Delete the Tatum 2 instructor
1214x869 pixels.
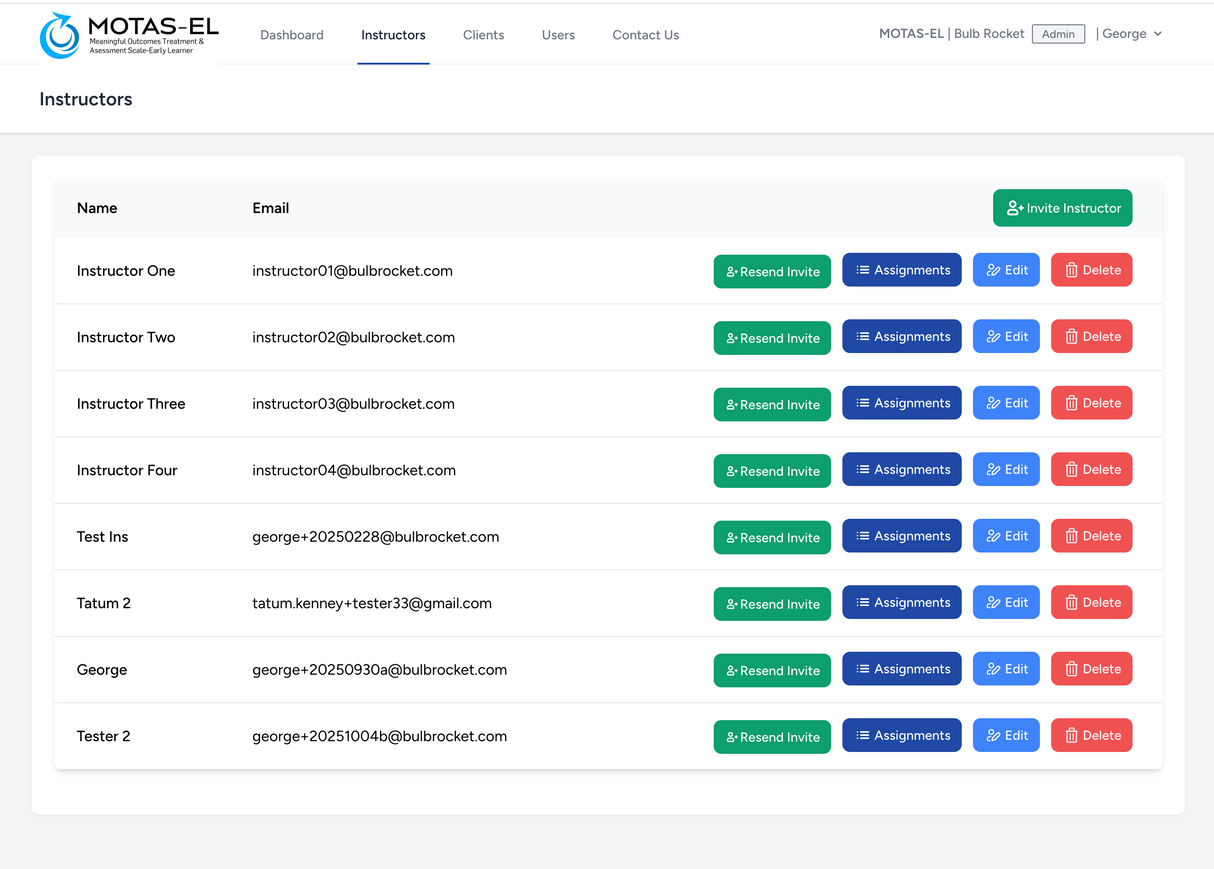pyautogui.click(x=1091, y=602)
